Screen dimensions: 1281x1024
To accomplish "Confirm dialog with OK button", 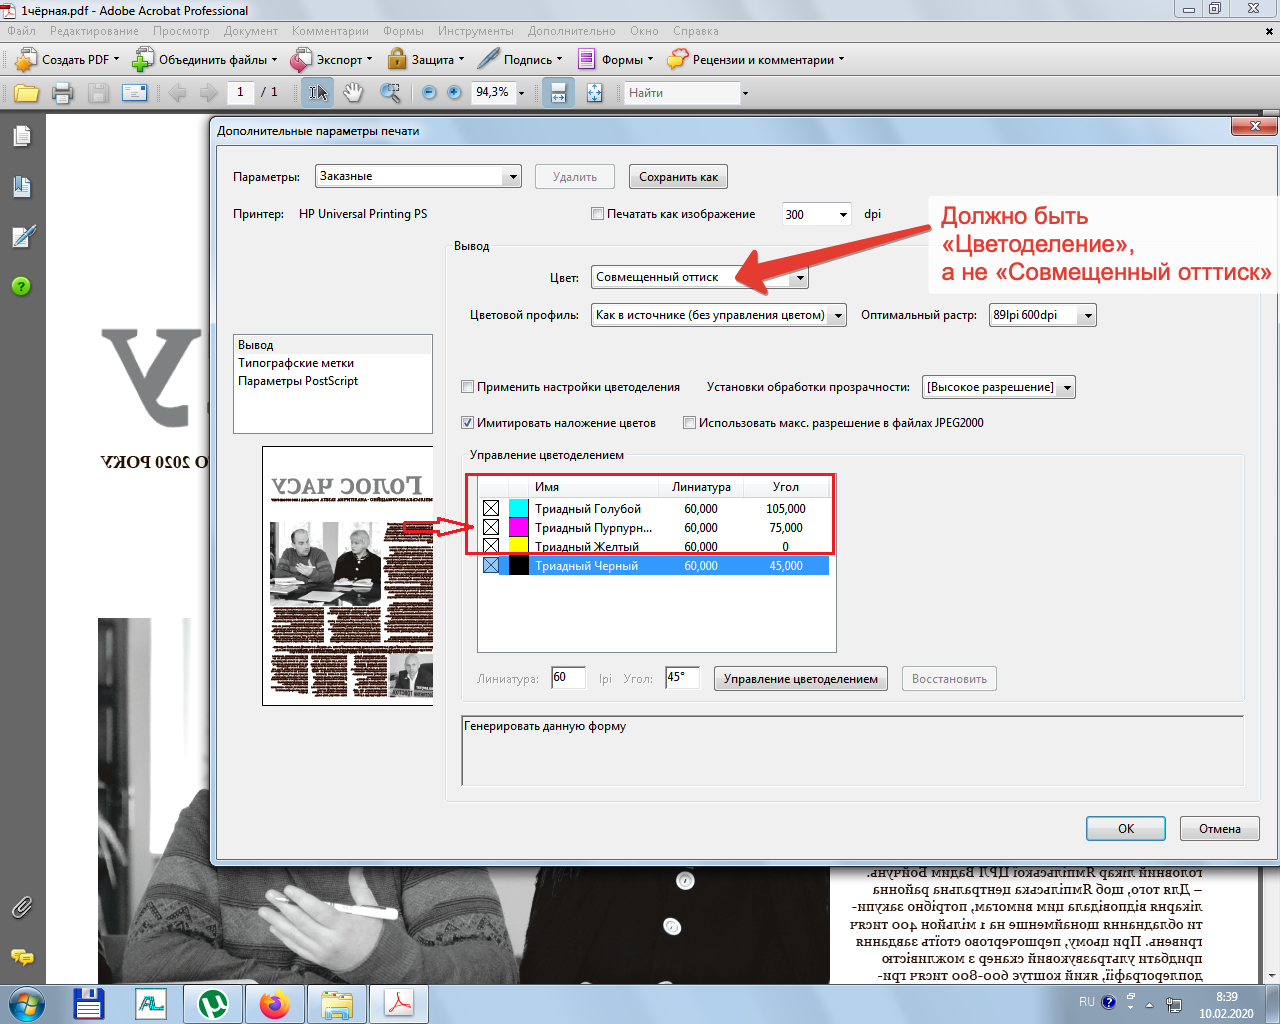I will click(x=1126, y=829).
